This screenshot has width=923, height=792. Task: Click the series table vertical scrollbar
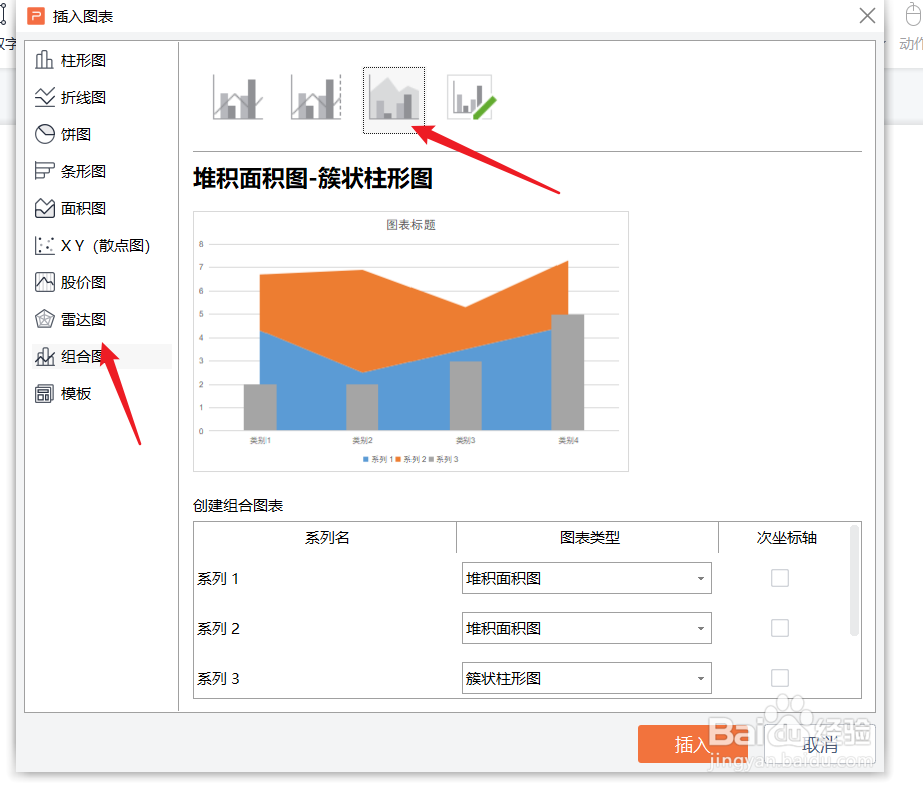tap(854, 581)
